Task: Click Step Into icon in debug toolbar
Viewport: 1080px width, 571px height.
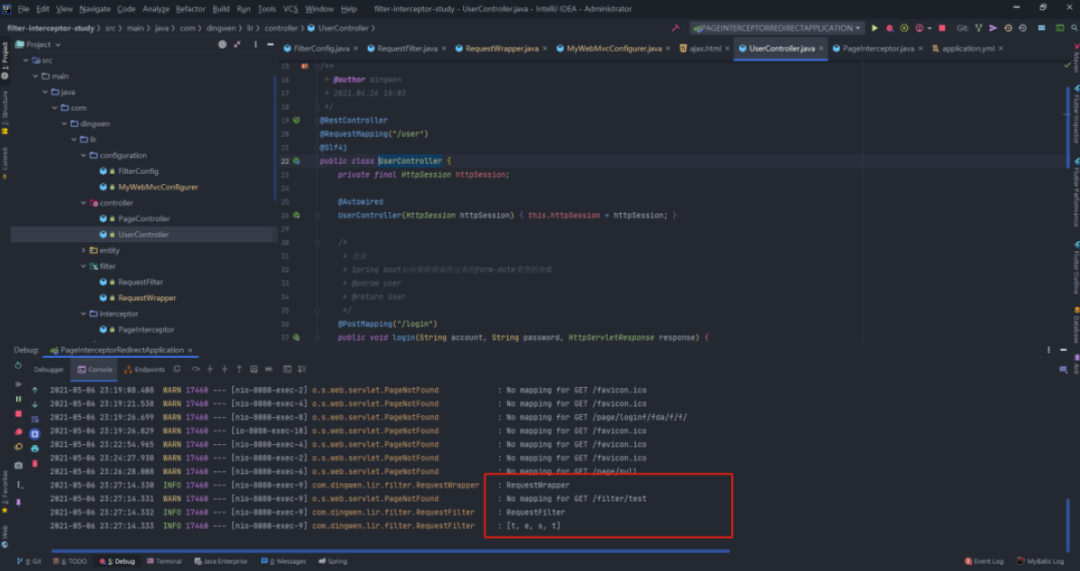Action: coord(210,369)
